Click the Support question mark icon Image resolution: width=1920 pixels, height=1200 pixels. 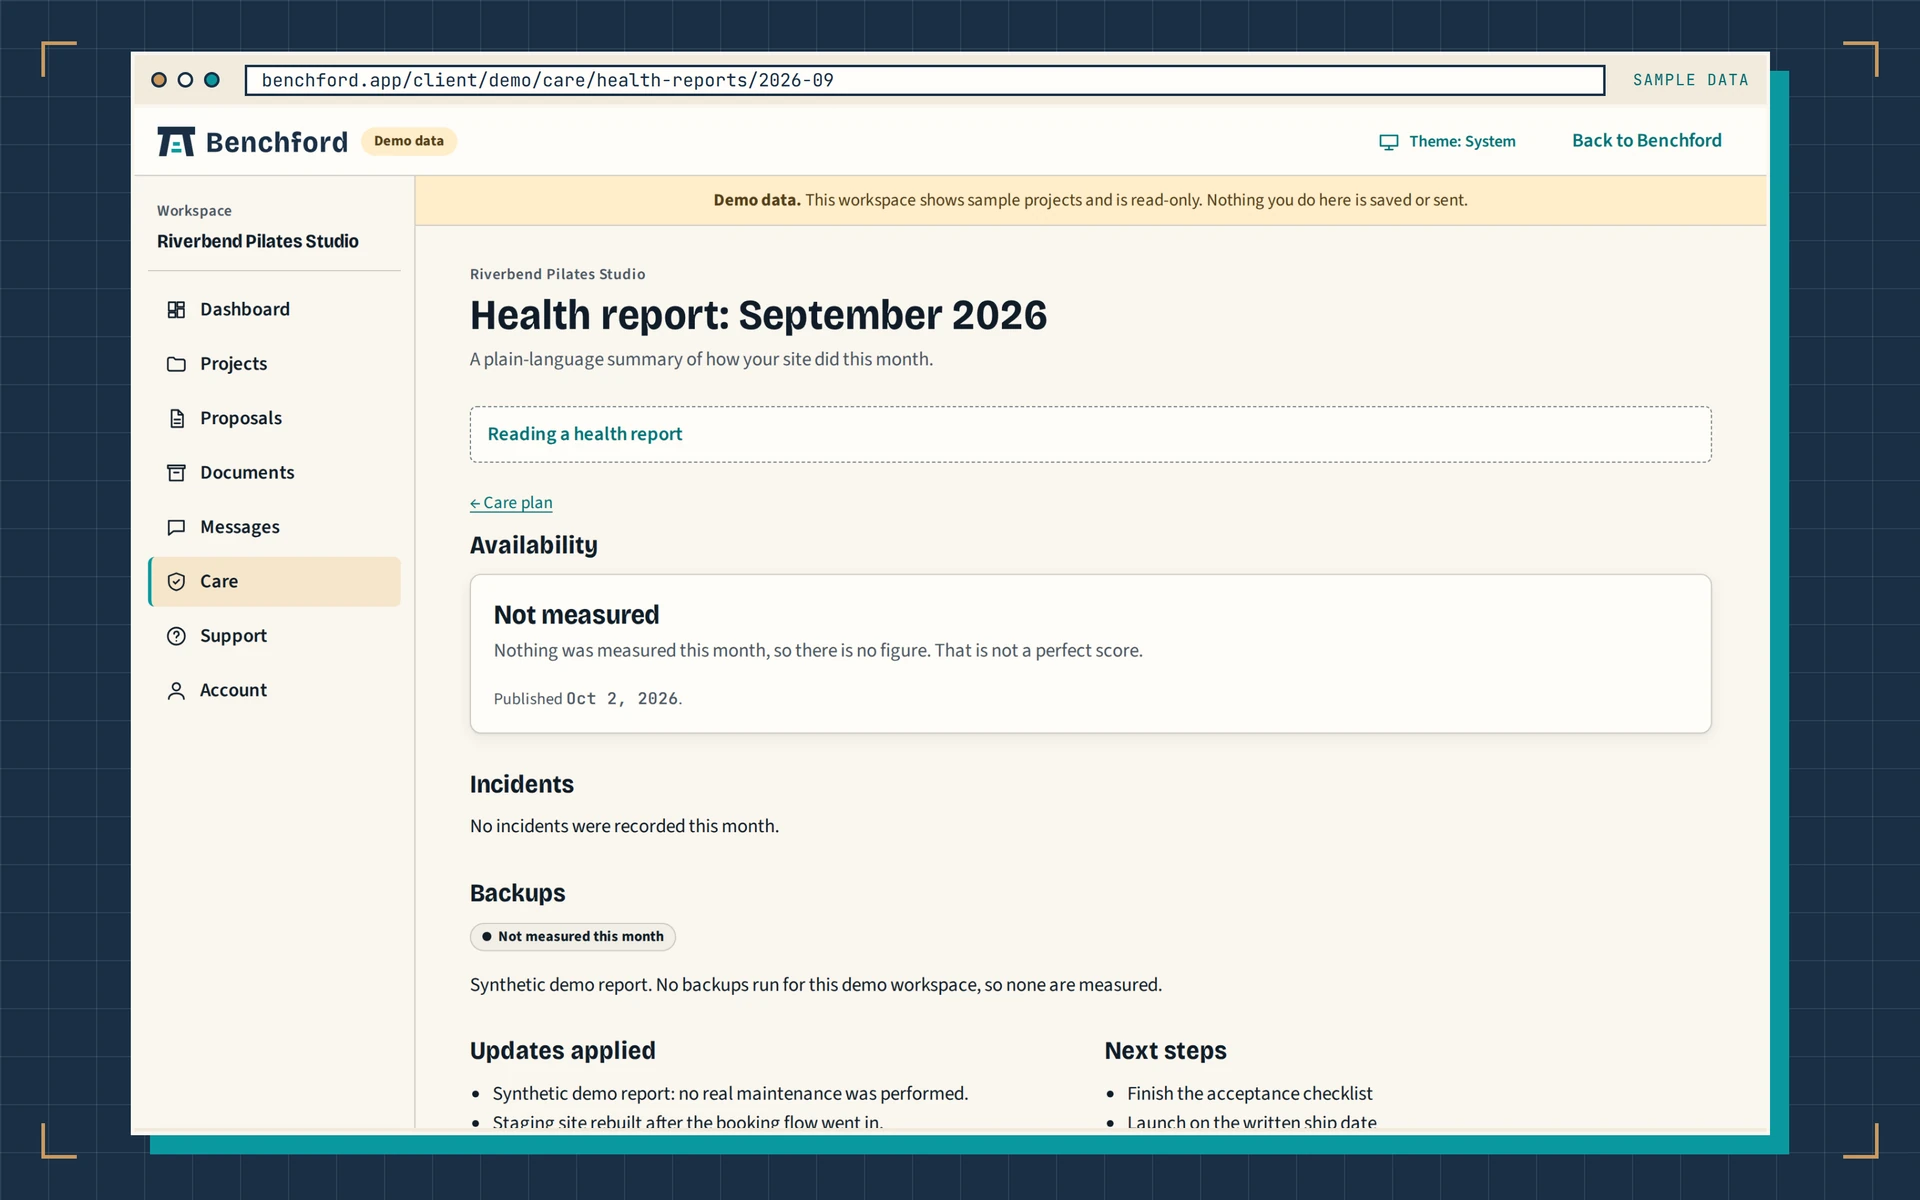coord(176,636)
